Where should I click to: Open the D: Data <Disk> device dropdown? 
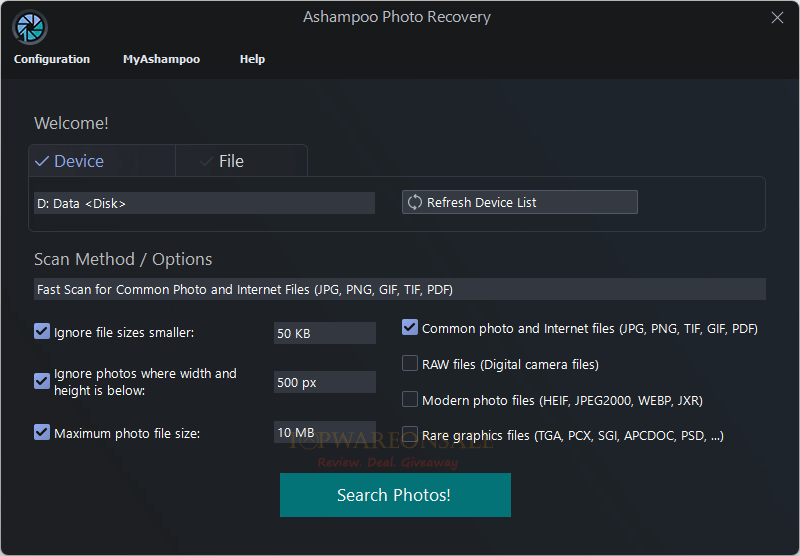[205, 204]
